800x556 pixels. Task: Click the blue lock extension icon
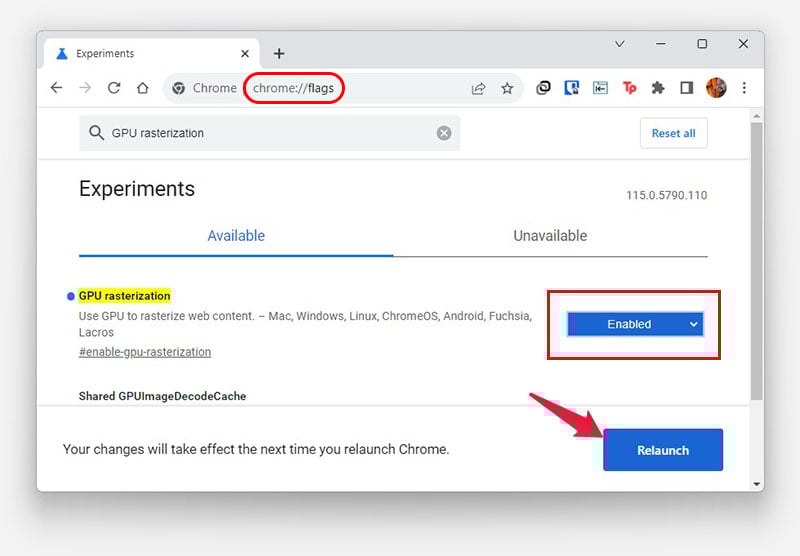coord(572,88)
